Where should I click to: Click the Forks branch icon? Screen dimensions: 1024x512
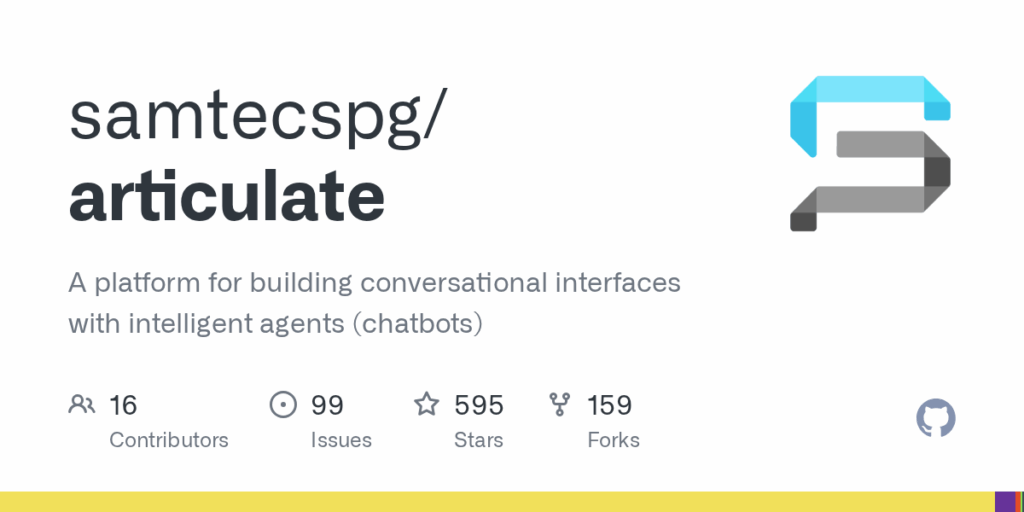(560, 405)
